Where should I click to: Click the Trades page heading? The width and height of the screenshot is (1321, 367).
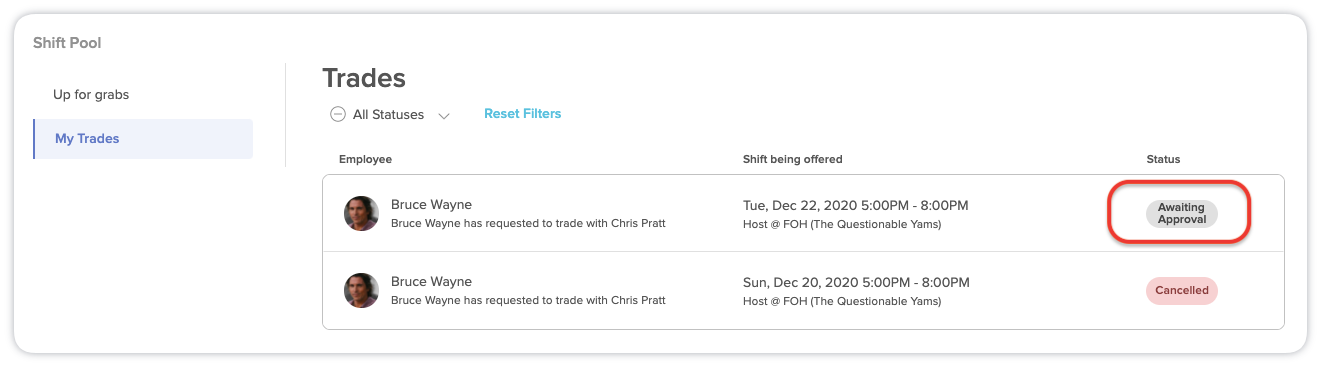coord(364,78)
